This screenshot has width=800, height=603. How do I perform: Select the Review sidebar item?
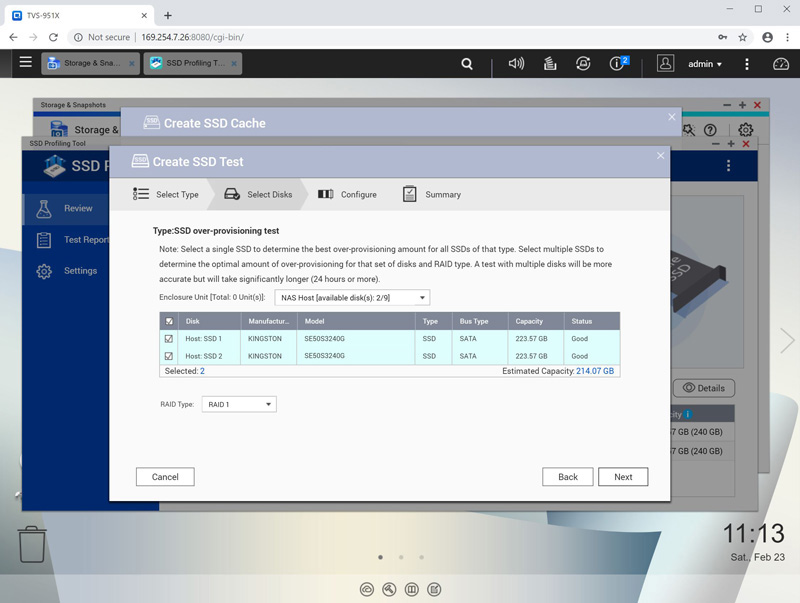point(66,209)
